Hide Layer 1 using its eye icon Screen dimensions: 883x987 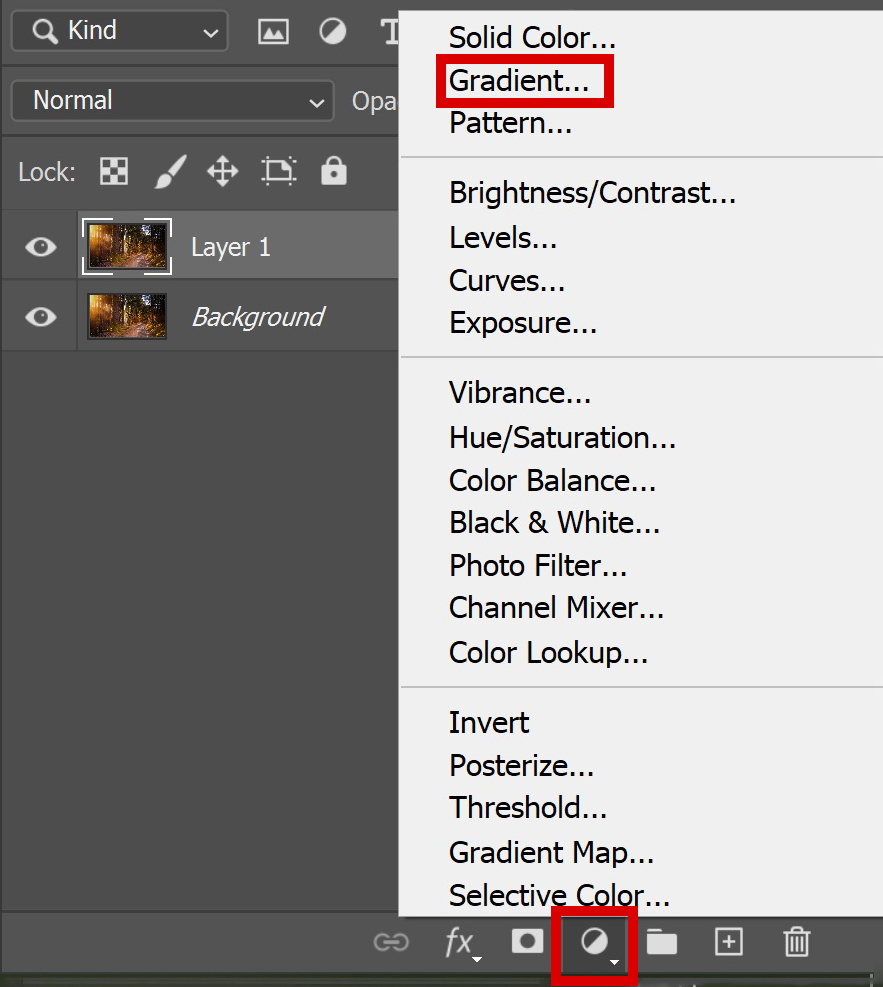[41, 247]
